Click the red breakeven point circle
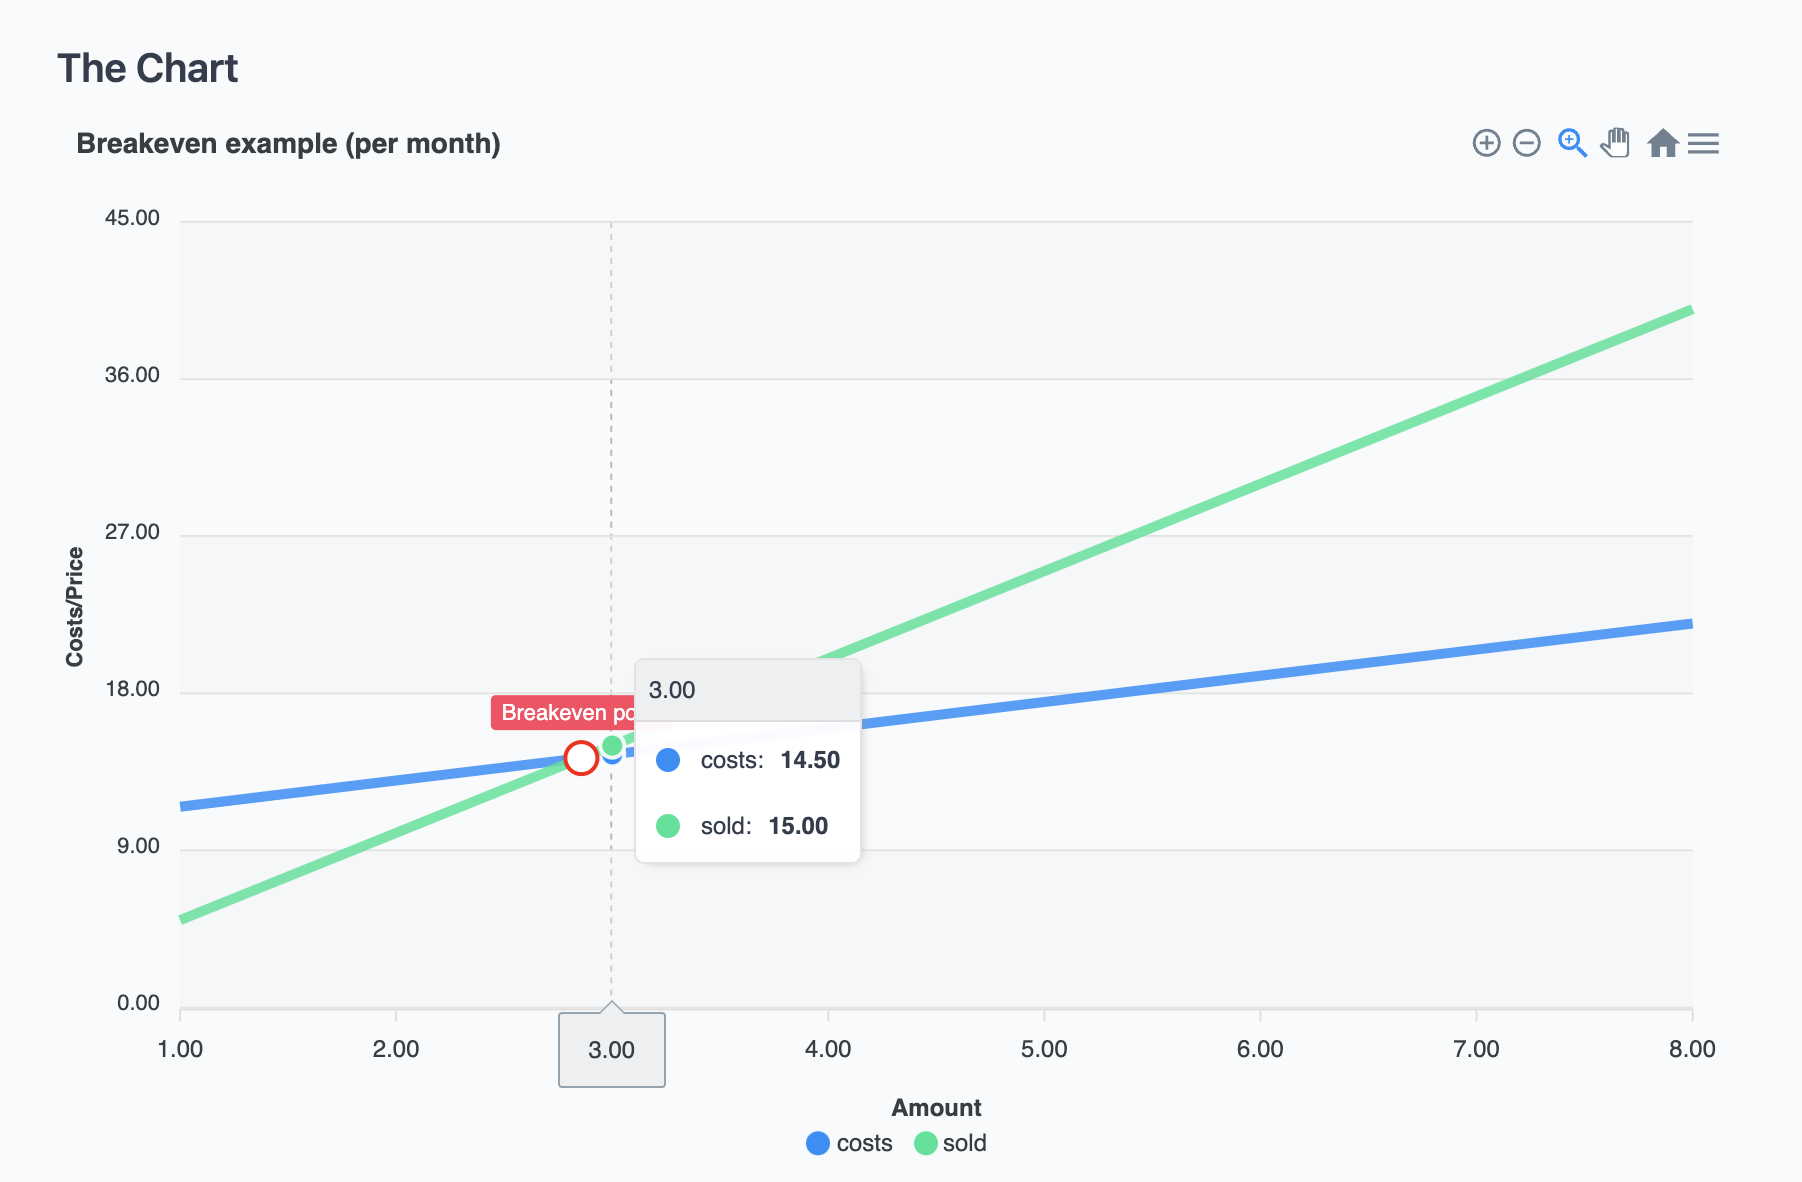 point(581,758)
